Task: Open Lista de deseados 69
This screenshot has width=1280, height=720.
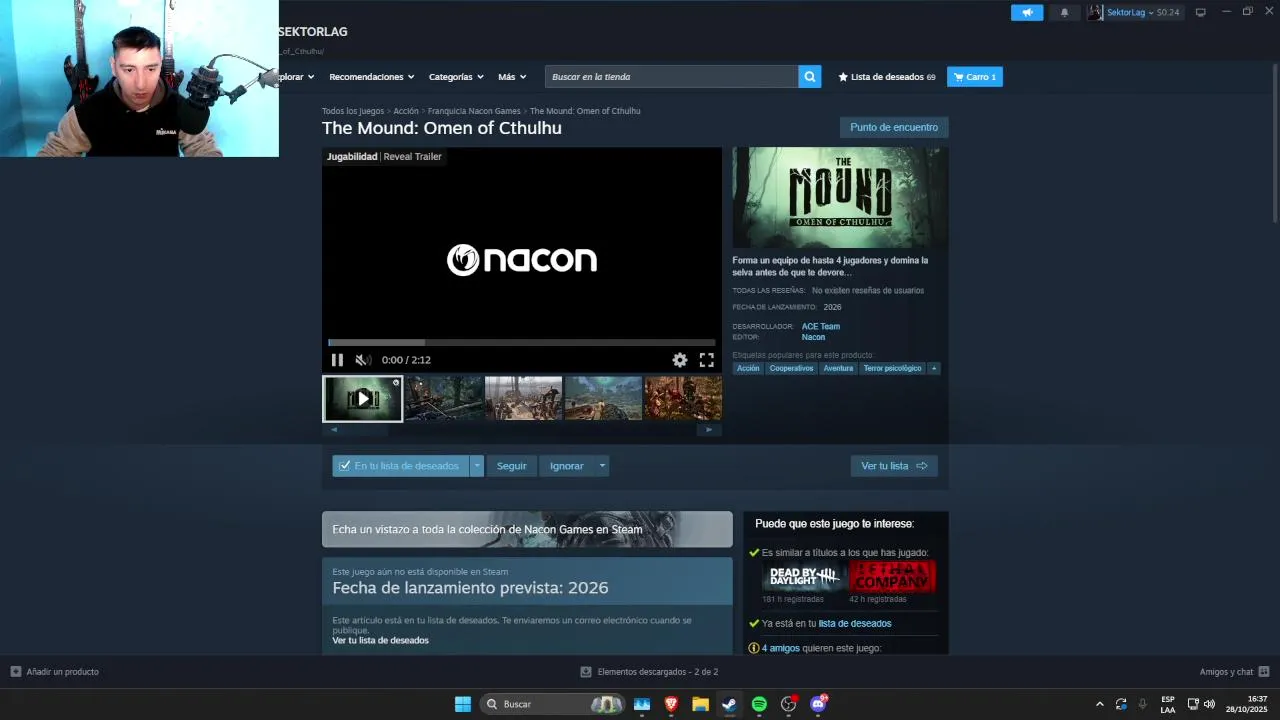Action: point(887,77)
